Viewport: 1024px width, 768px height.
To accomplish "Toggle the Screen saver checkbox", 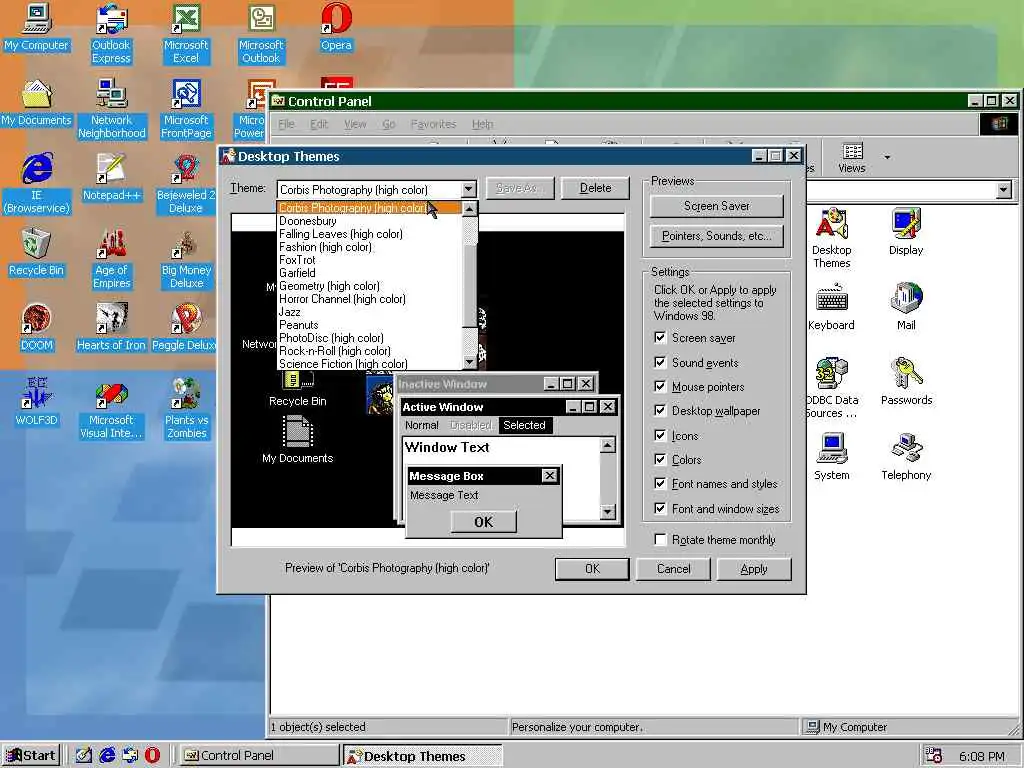I will coord(660,338).
